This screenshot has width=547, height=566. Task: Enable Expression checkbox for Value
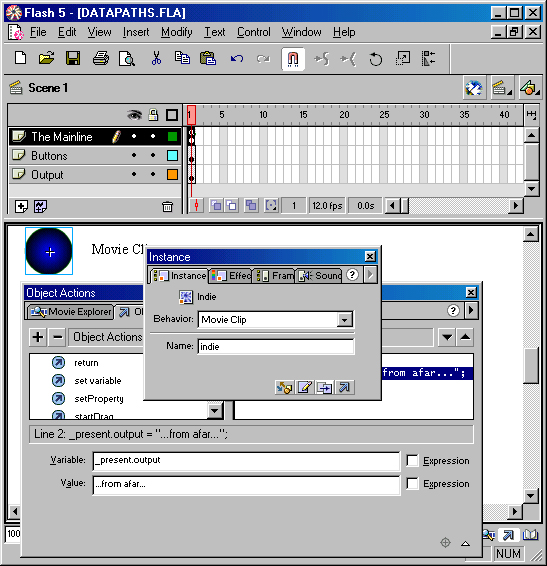(x=412, y=483)
